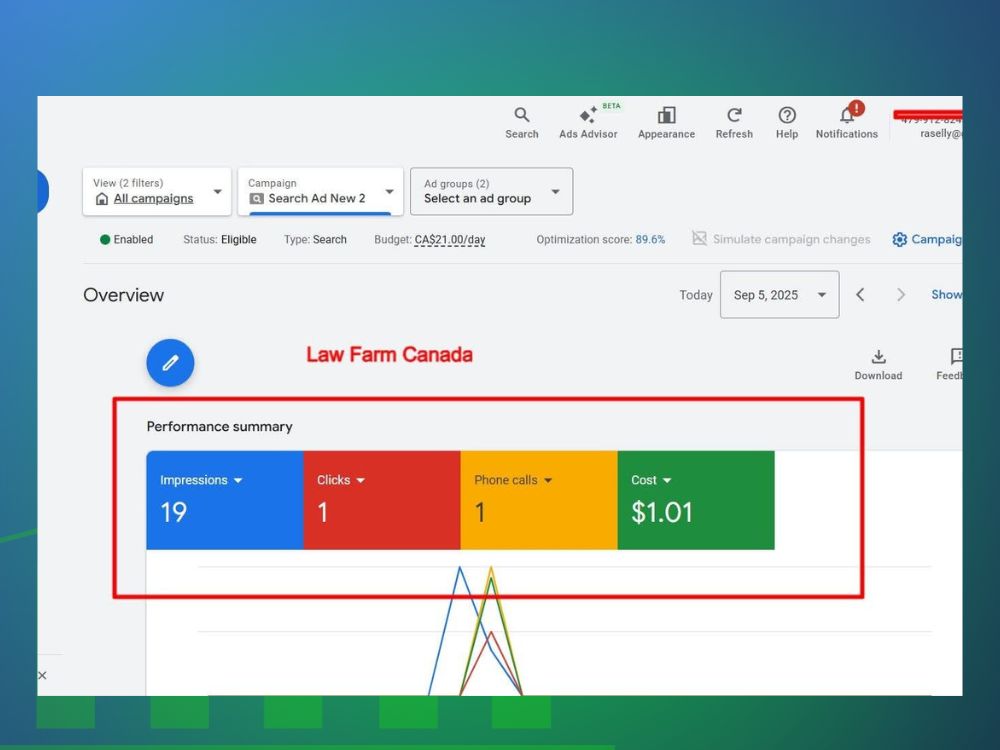This screenshot has width=1000, height=750.
Task: Click Type: Search text
Action: click(x=315, y=240)
